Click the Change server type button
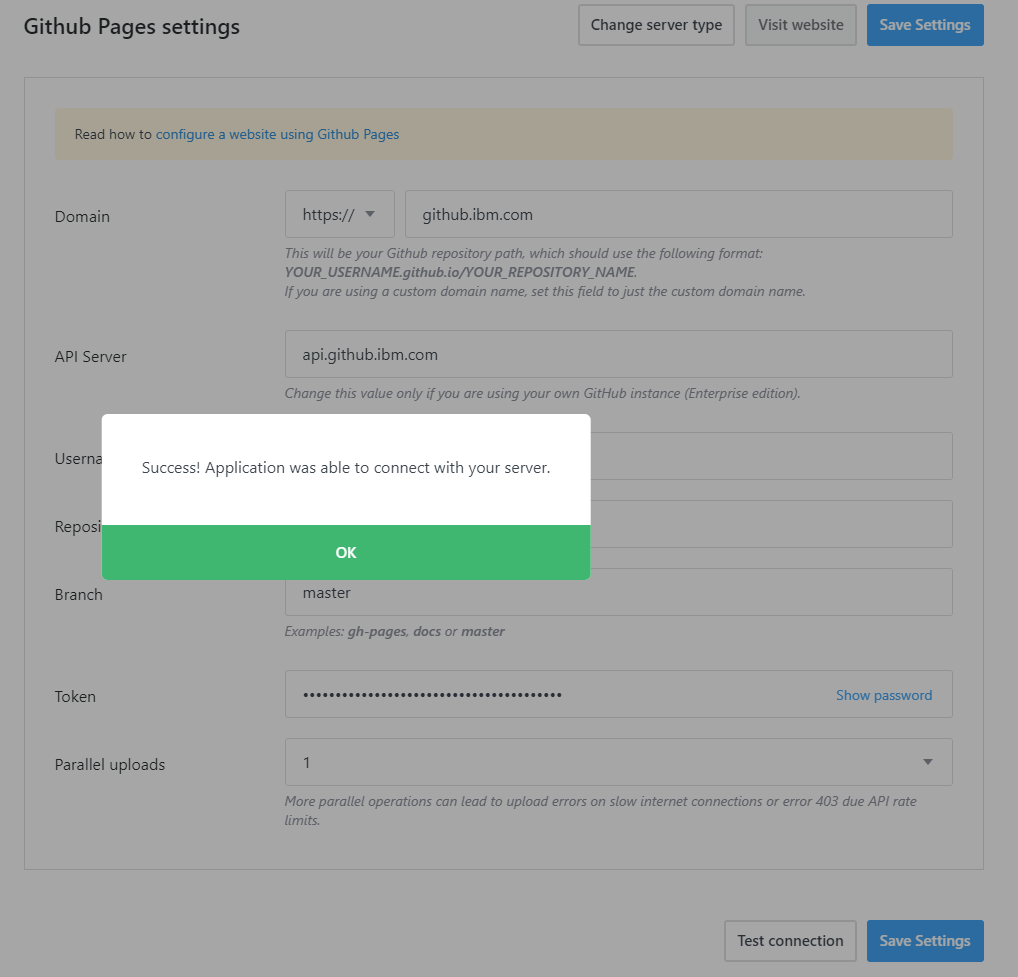This screenshot has height=977, width=1018. 655,24
